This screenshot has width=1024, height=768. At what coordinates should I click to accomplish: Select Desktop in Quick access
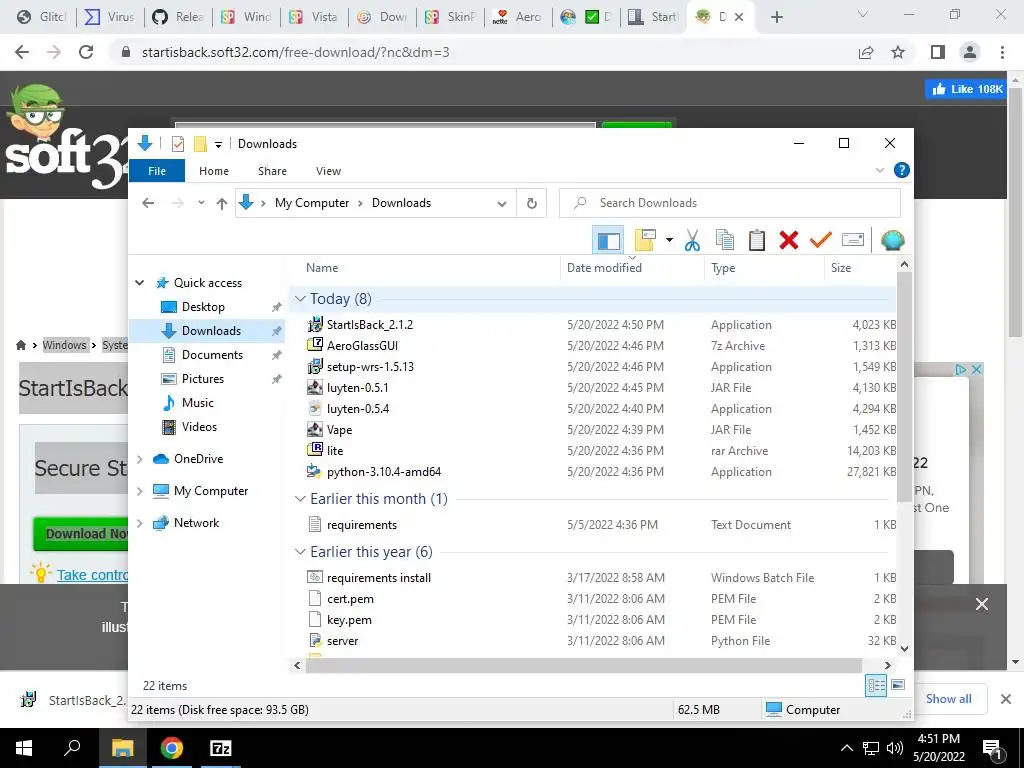click(203, 307)
